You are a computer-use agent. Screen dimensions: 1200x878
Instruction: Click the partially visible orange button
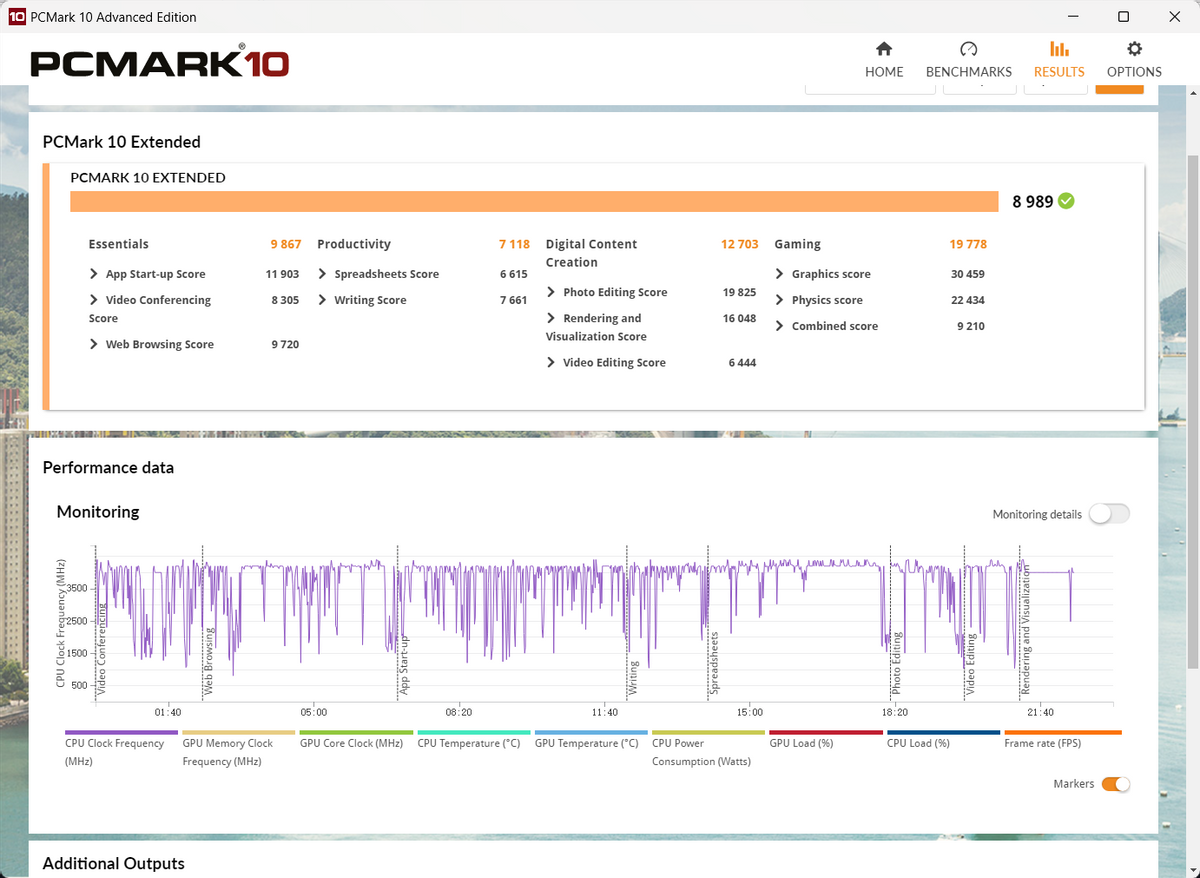click(x=1119, y=90)
